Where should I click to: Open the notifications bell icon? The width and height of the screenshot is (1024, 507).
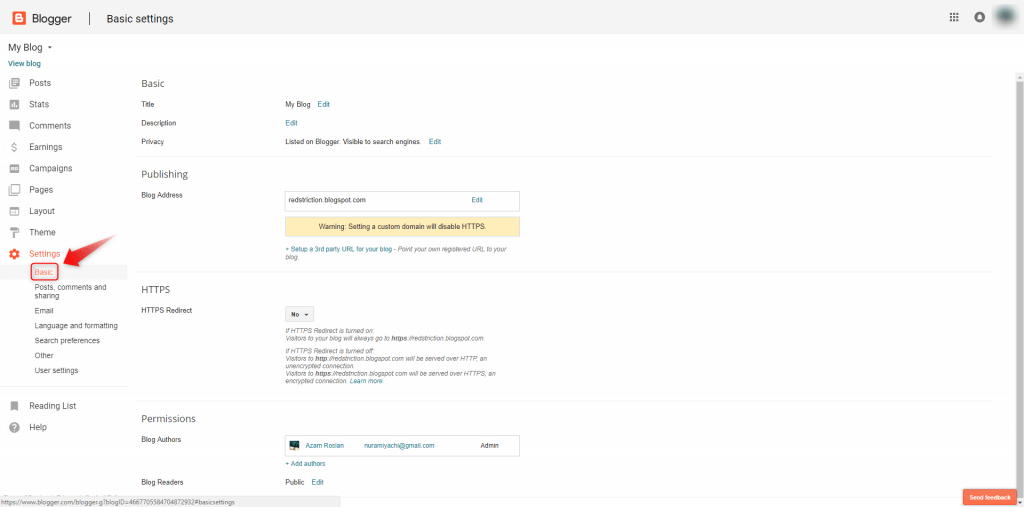pos(979,18)
